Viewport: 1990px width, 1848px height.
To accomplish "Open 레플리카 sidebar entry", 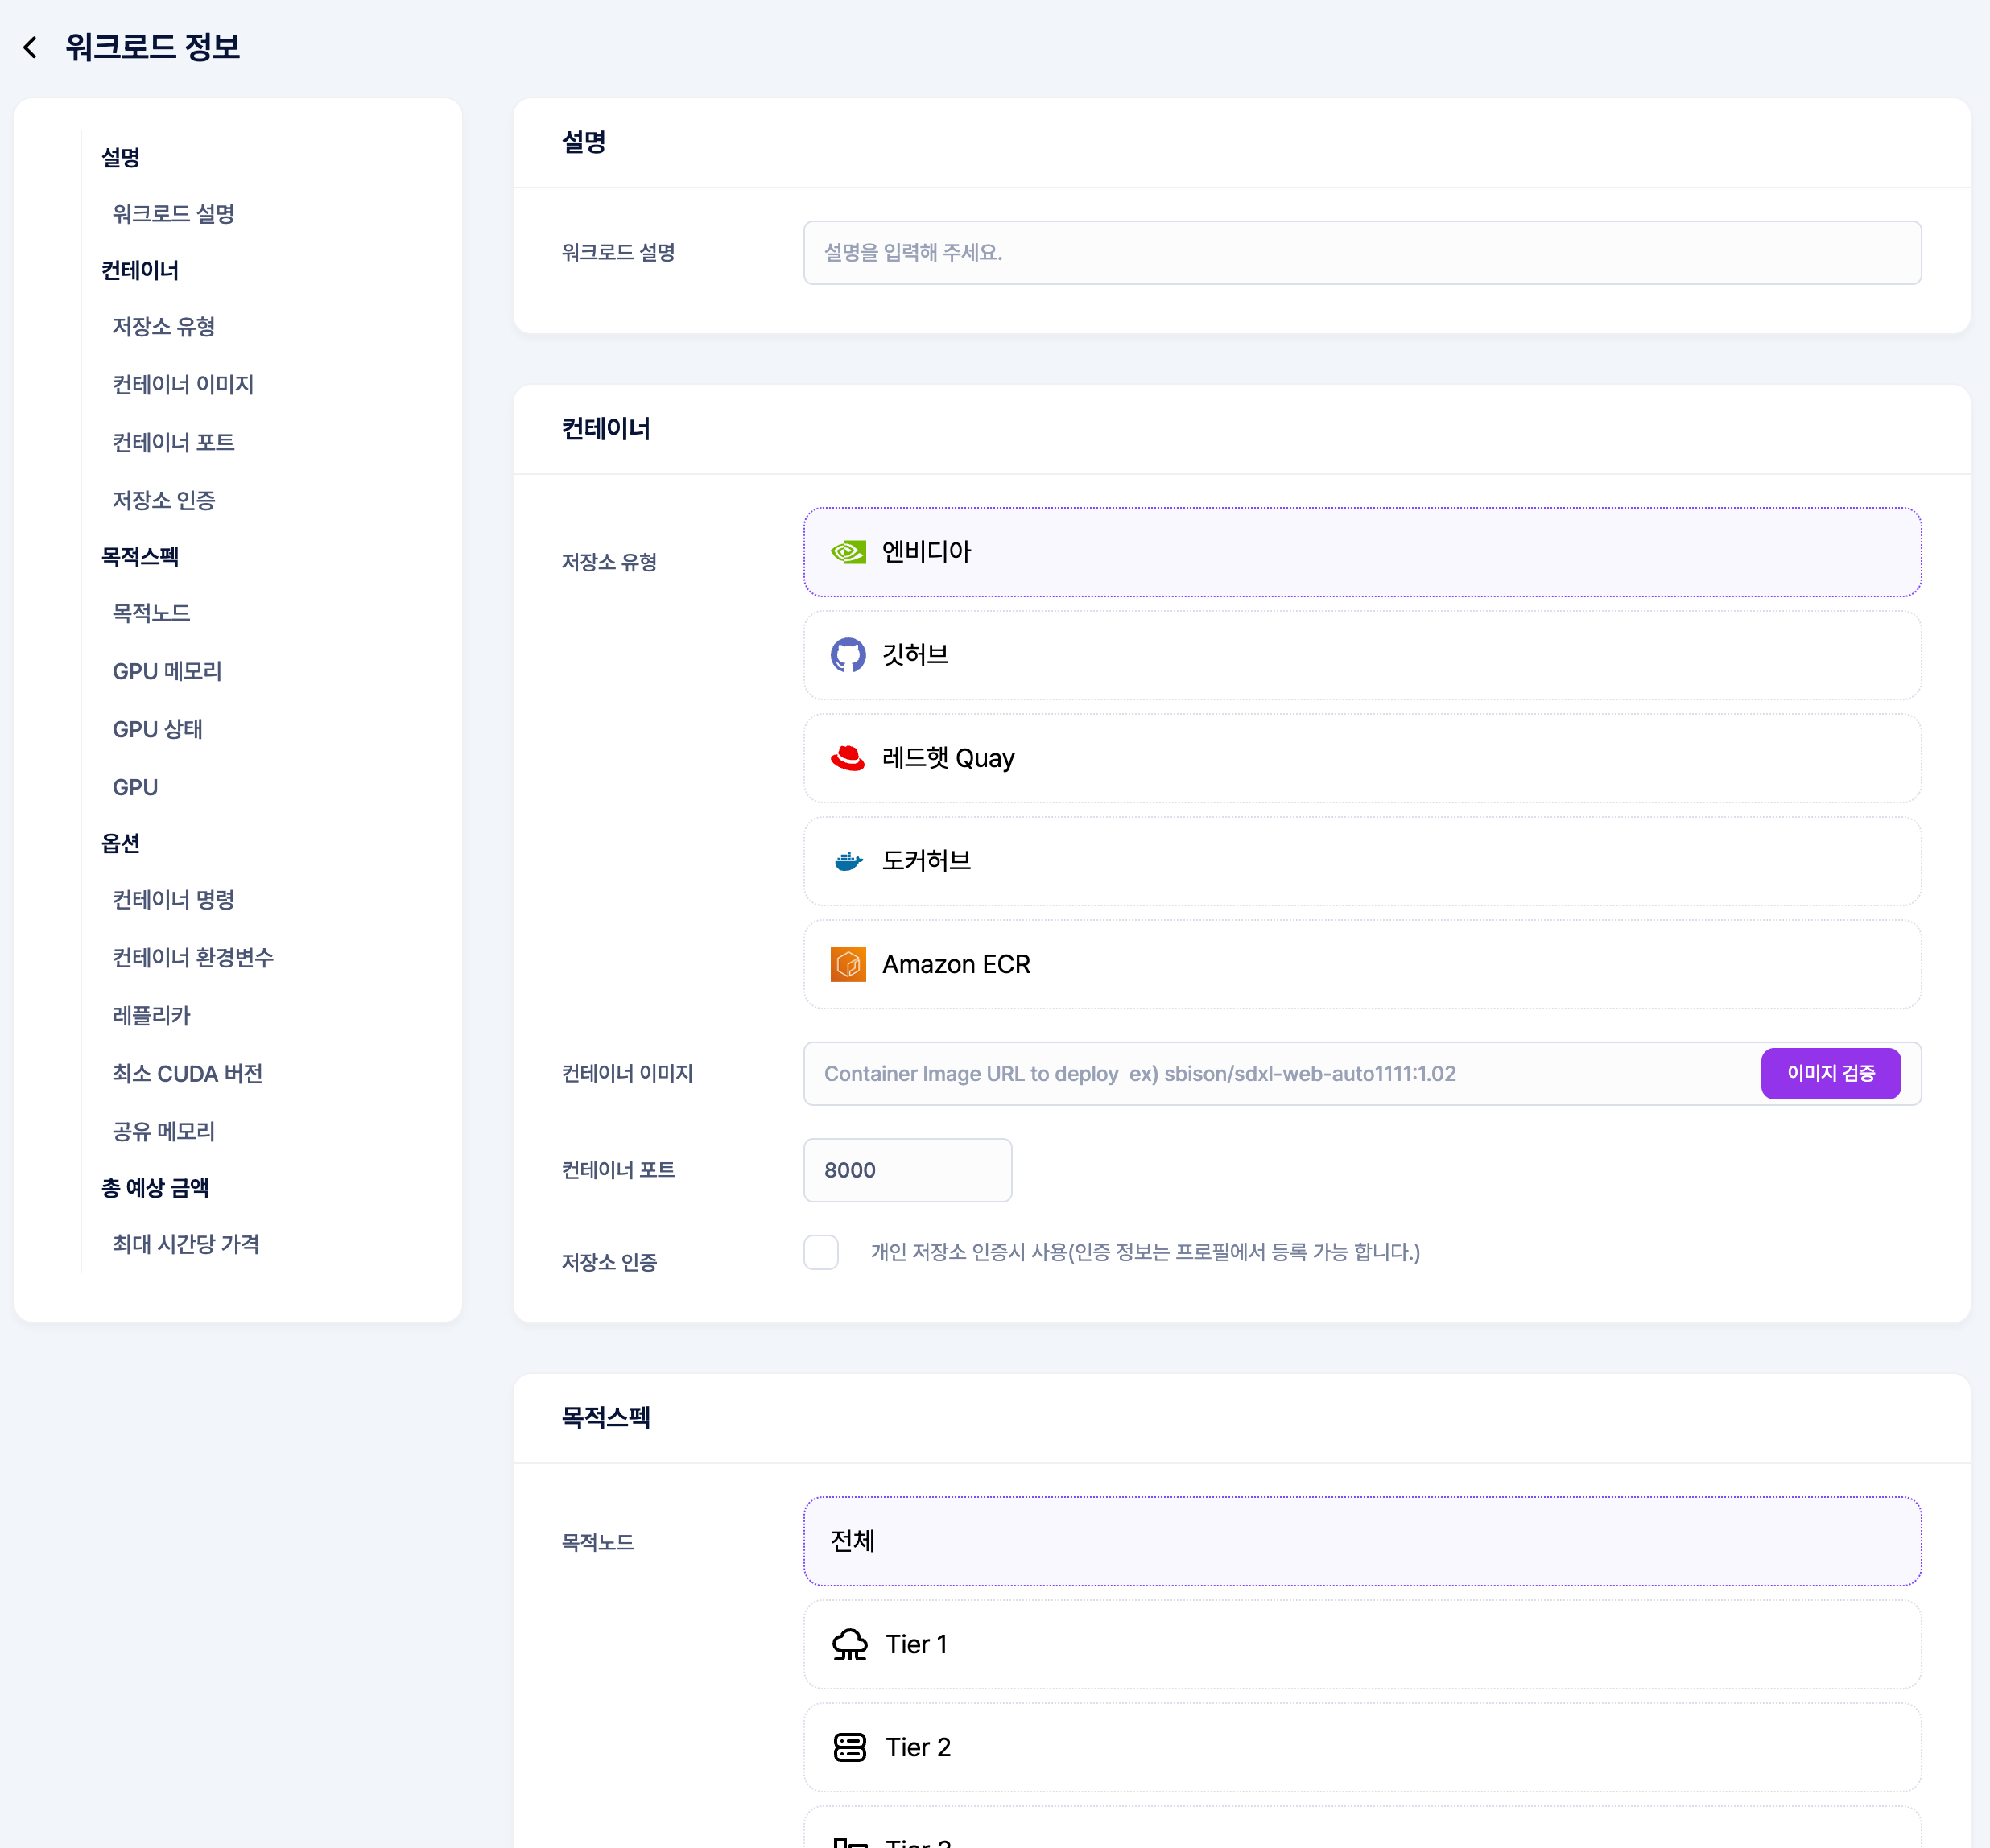I will tap(151, 1016).
